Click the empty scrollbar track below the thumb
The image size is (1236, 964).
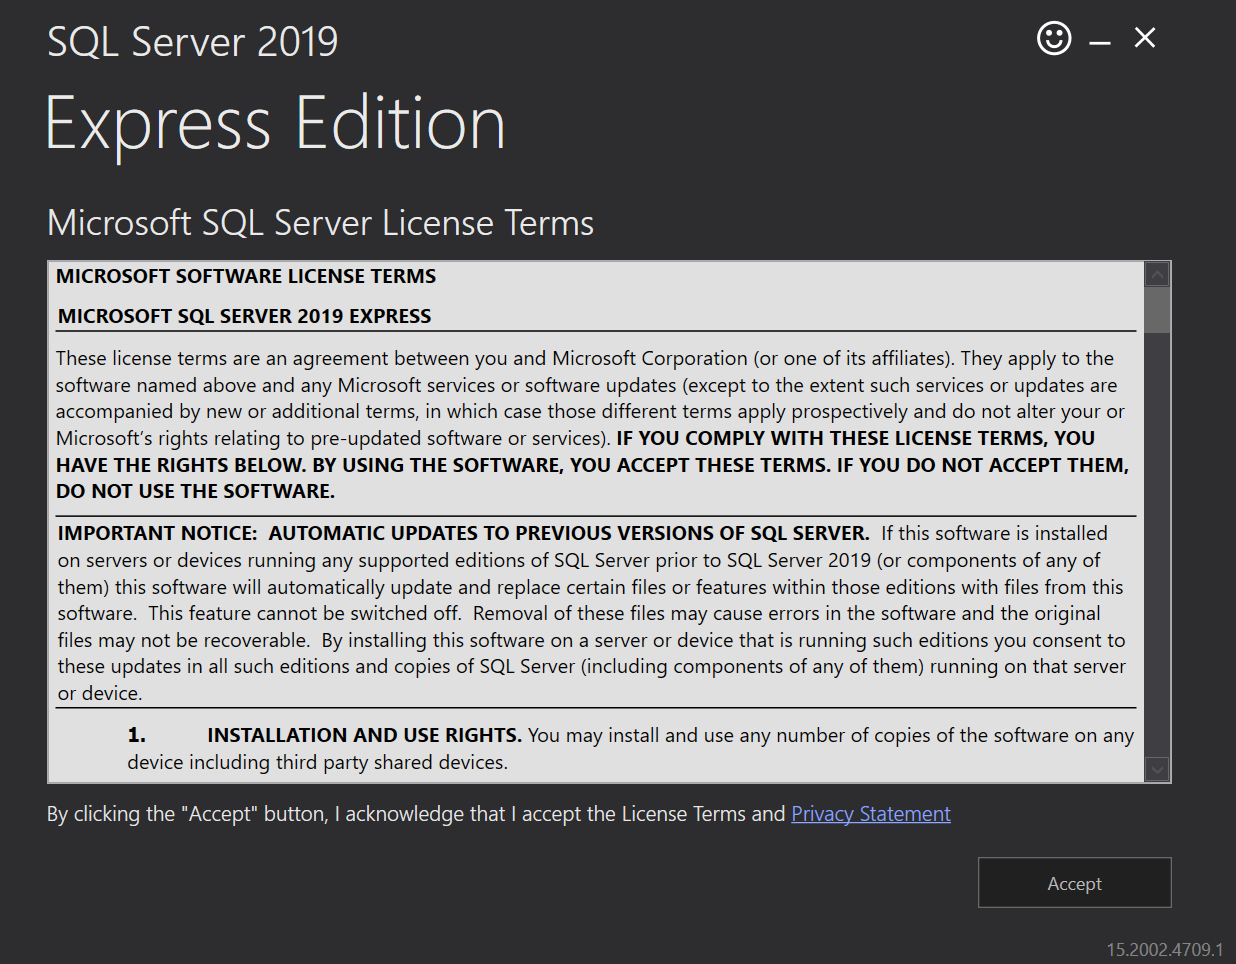point(1157,544)
